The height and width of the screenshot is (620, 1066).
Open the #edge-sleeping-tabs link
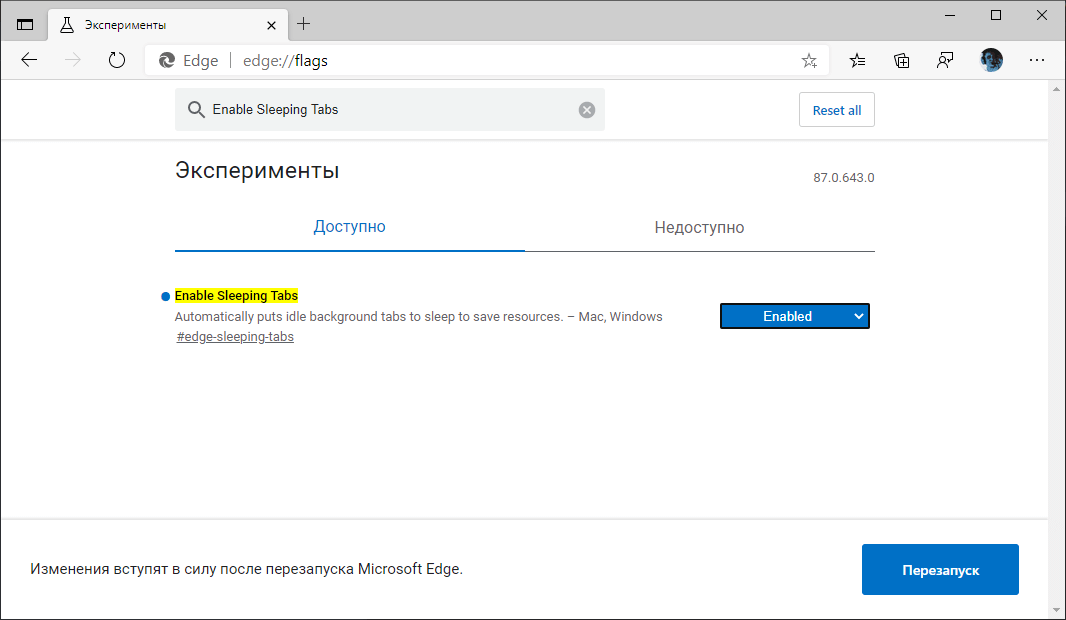coord(235,337)
